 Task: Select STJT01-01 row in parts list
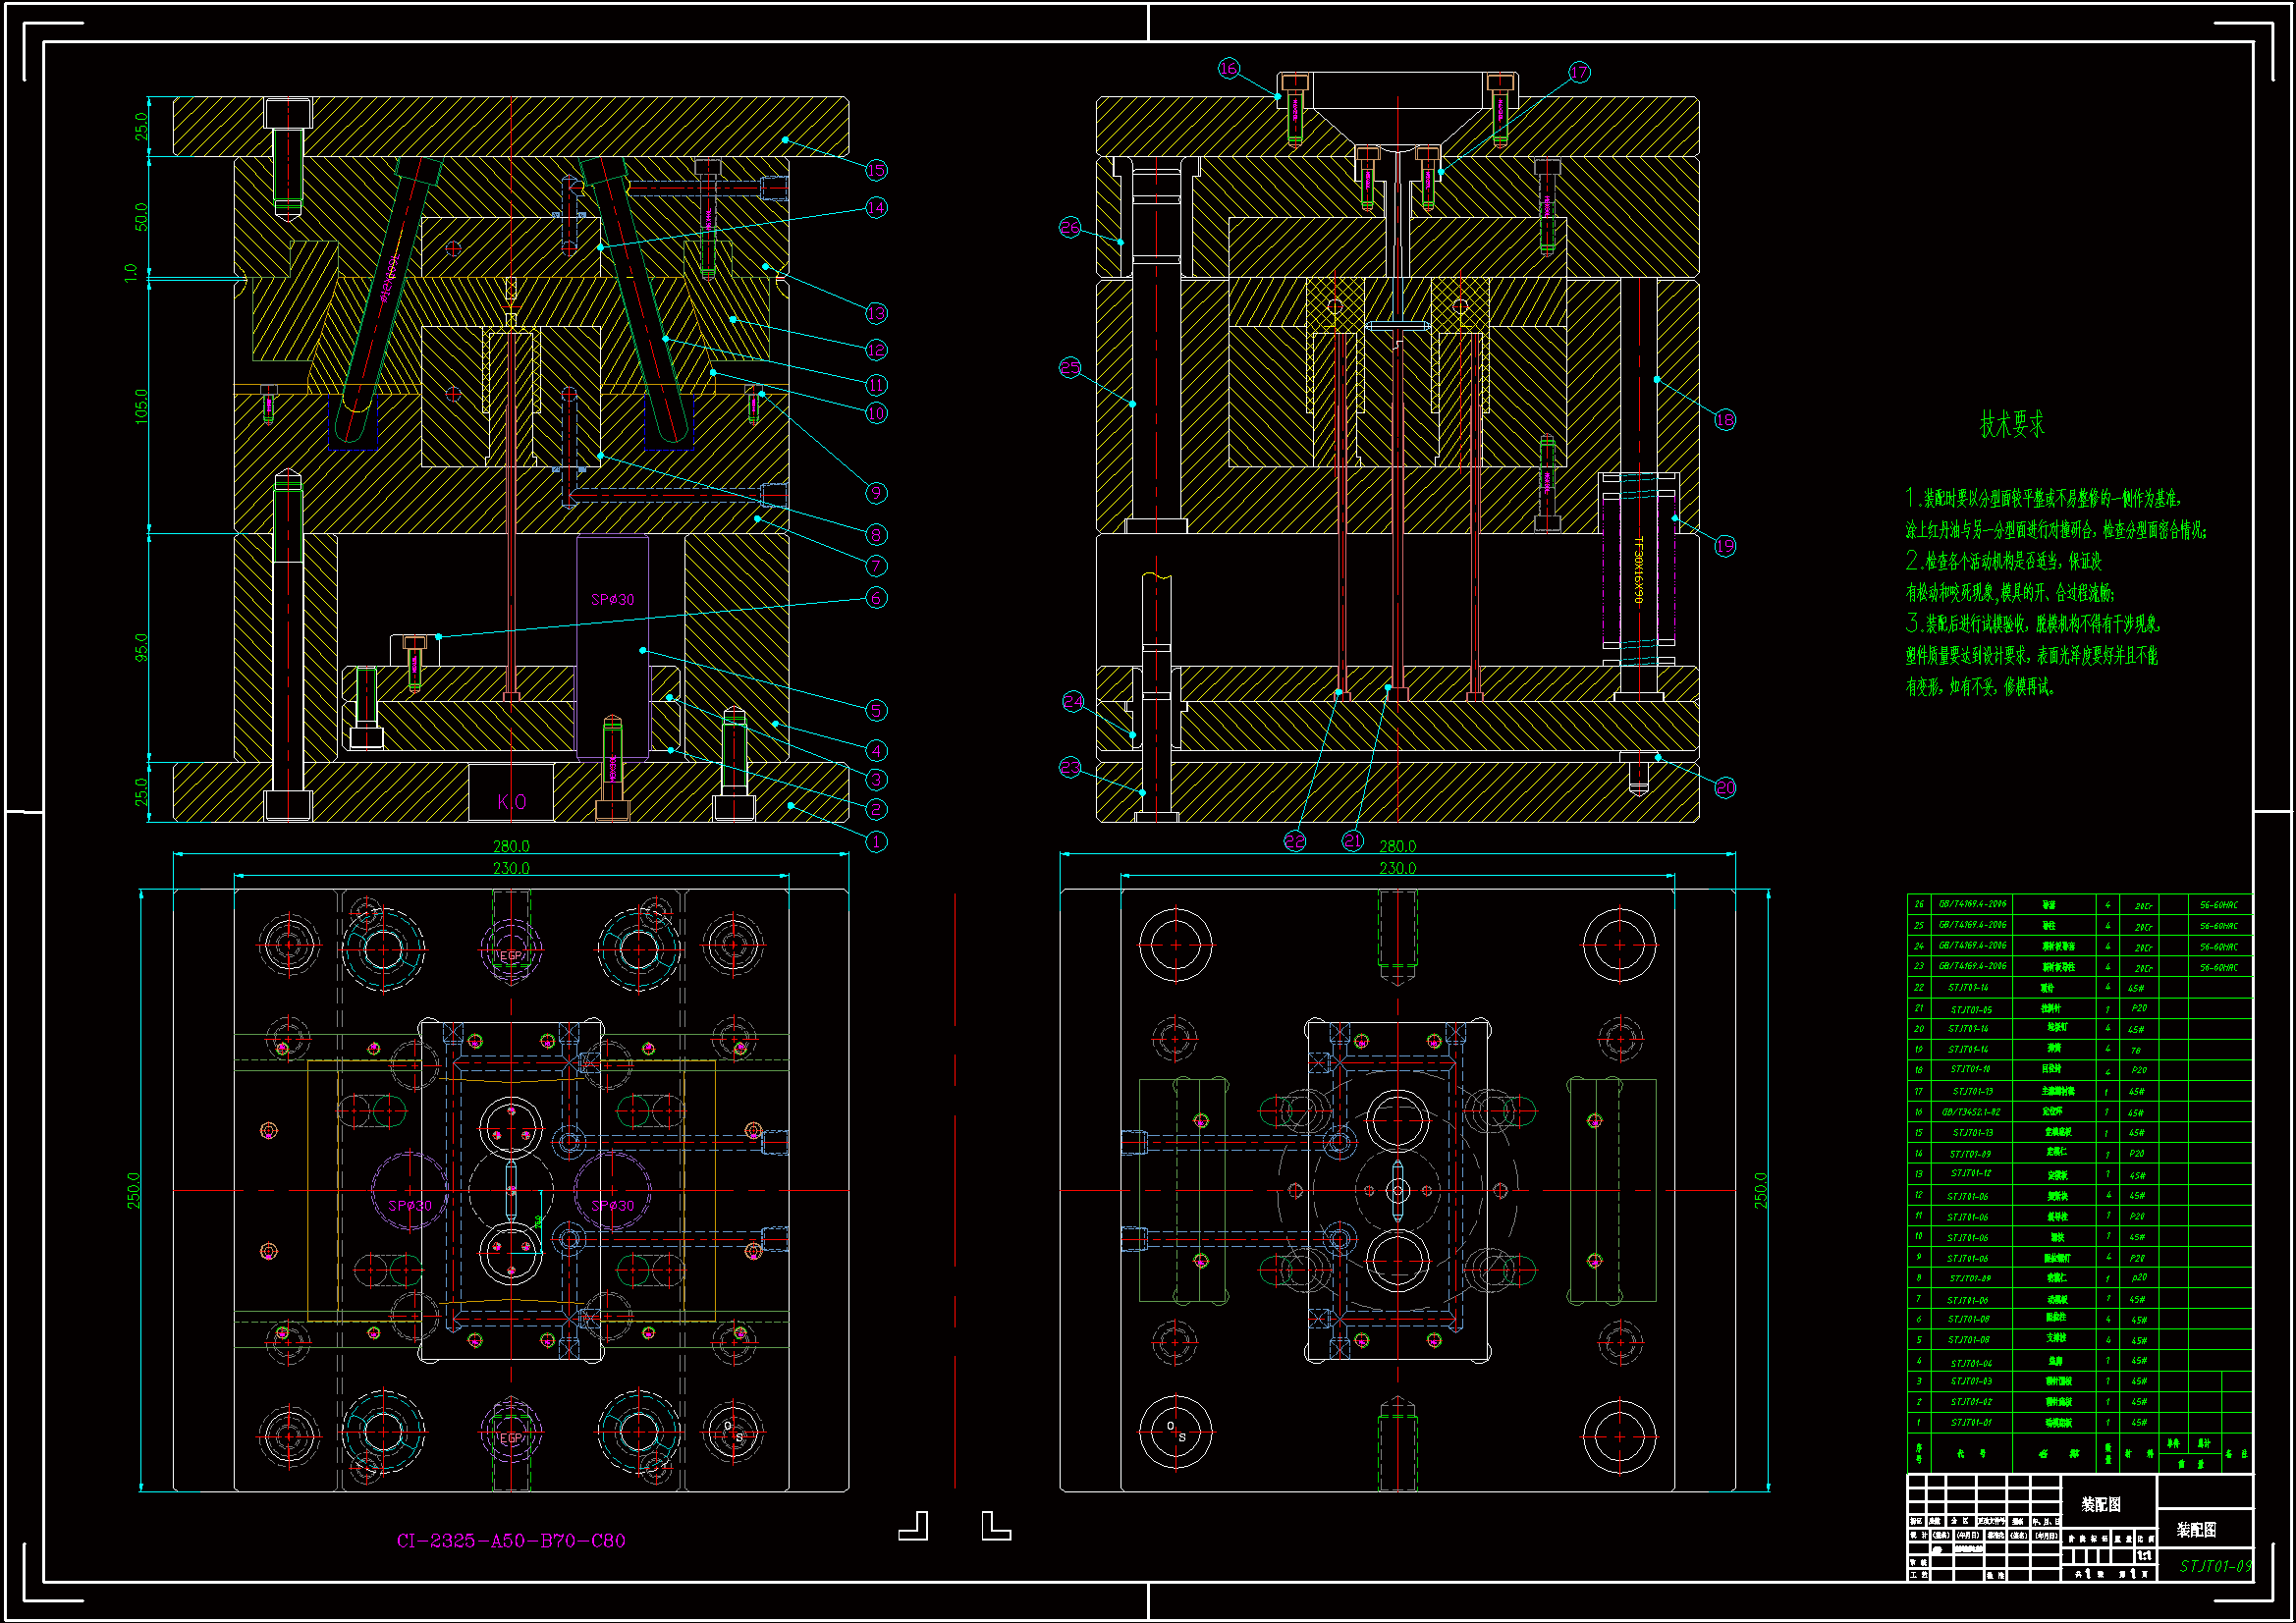[1970, 1422]
